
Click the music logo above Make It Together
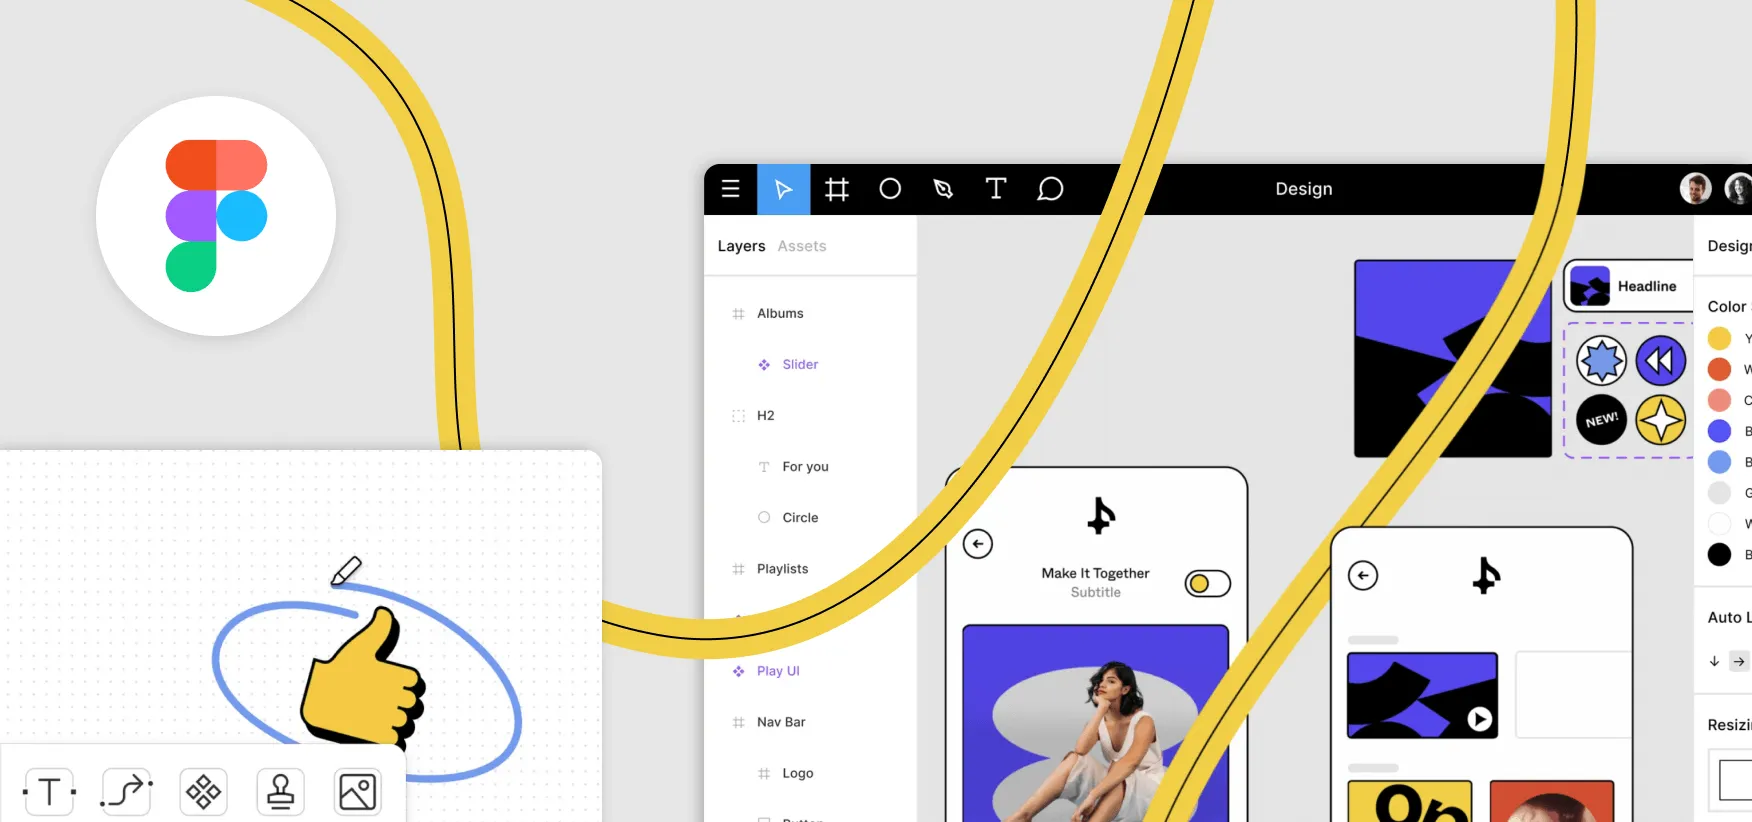coord(1101,516)
